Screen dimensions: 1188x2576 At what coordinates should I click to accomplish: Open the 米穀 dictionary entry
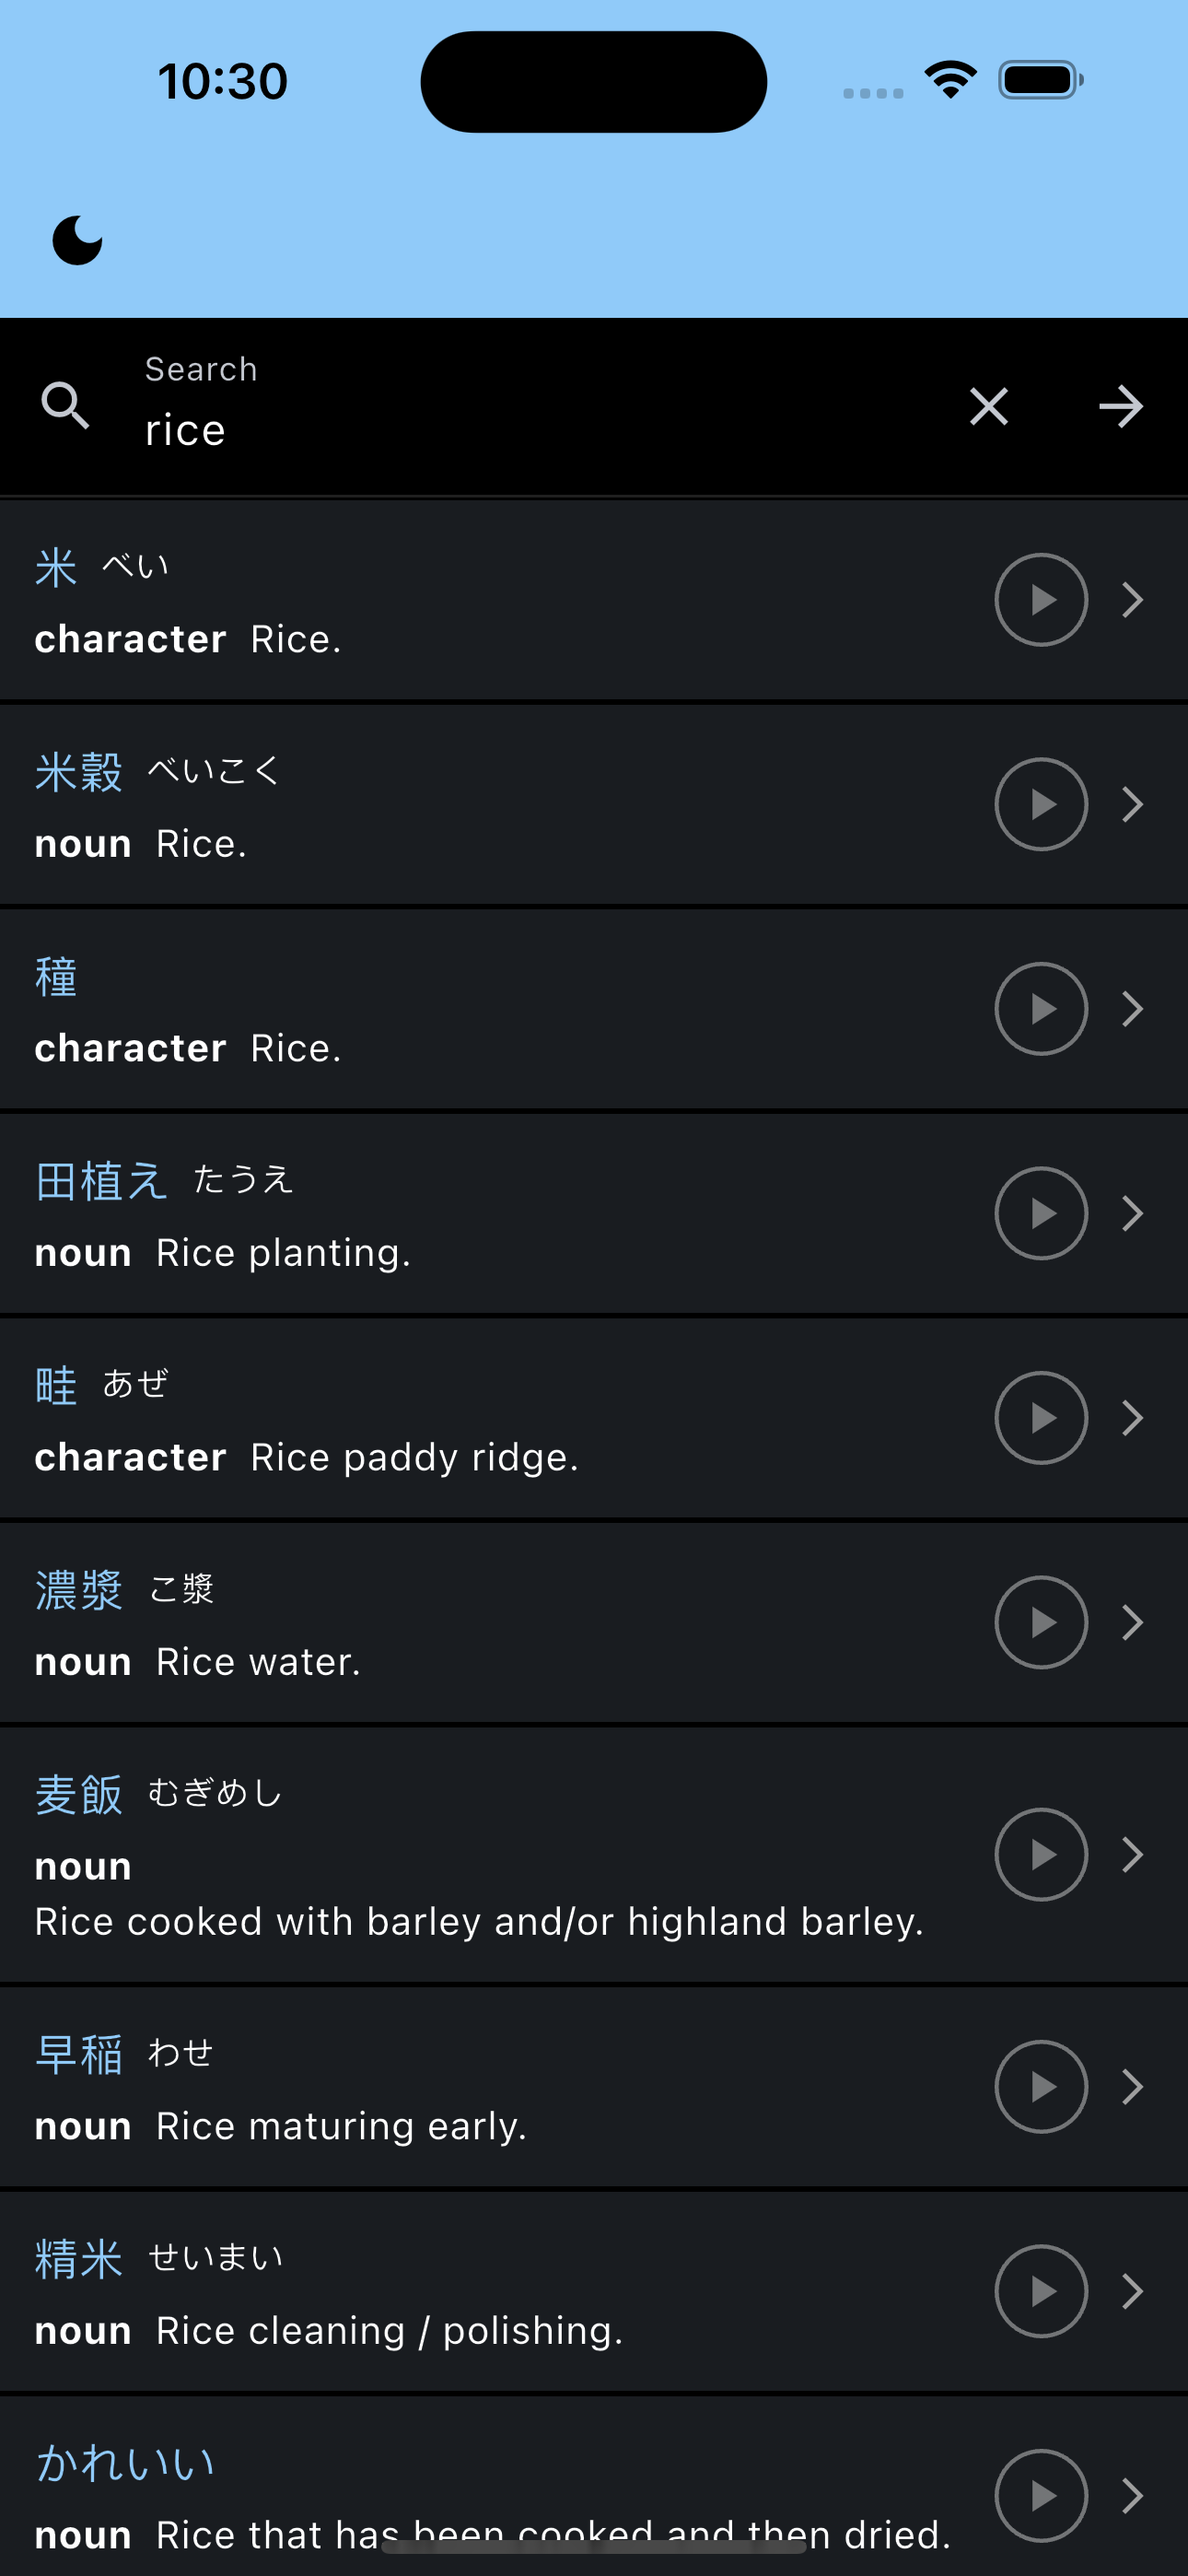click(594, 805)
